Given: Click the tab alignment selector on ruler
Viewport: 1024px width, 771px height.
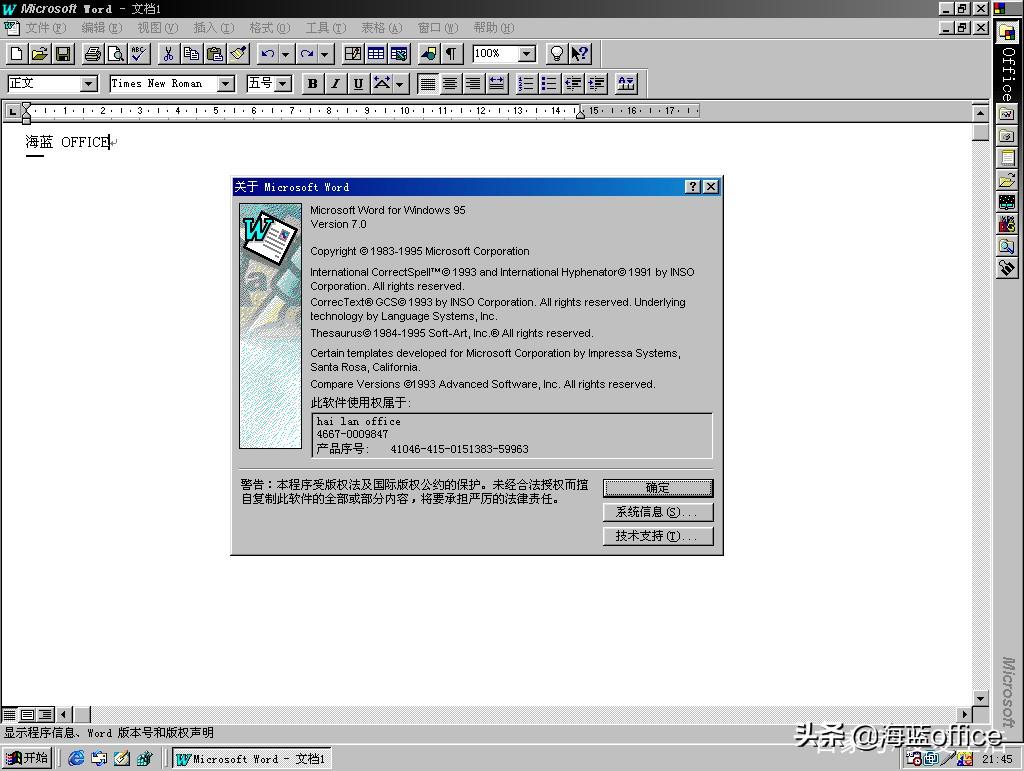Looking at the screenshot, I should pos(12,112).
